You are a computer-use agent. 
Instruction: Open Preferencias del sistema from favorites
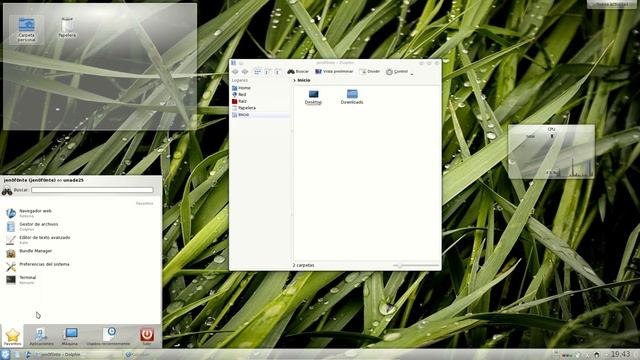point(80,266)
